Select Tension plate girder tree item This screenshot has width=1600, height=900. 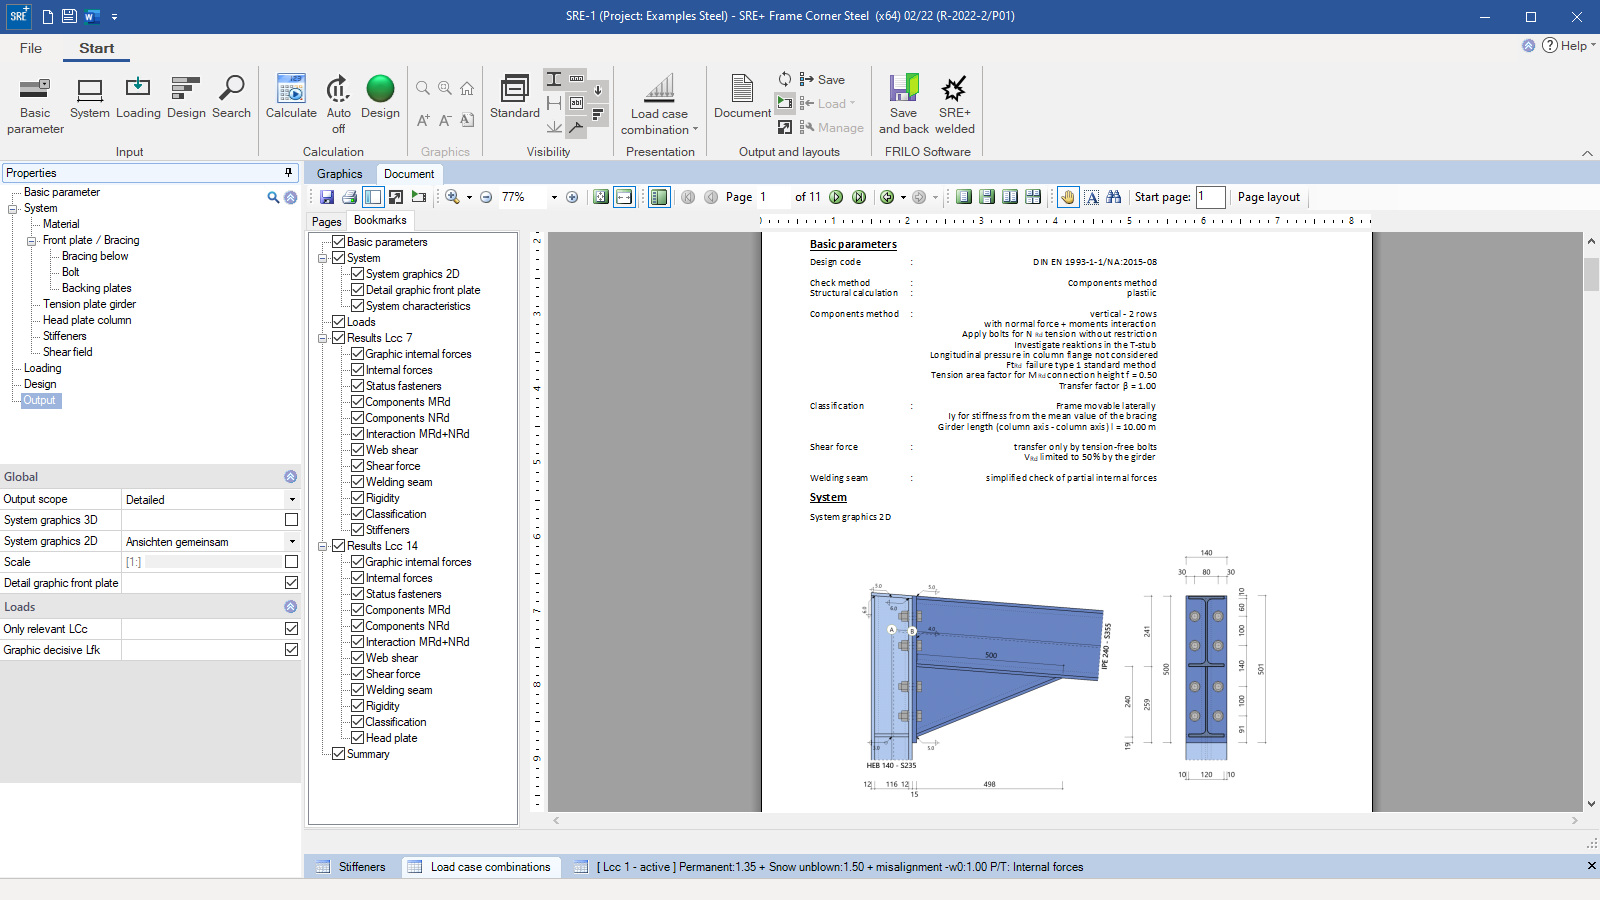click(x=89, y=304)
